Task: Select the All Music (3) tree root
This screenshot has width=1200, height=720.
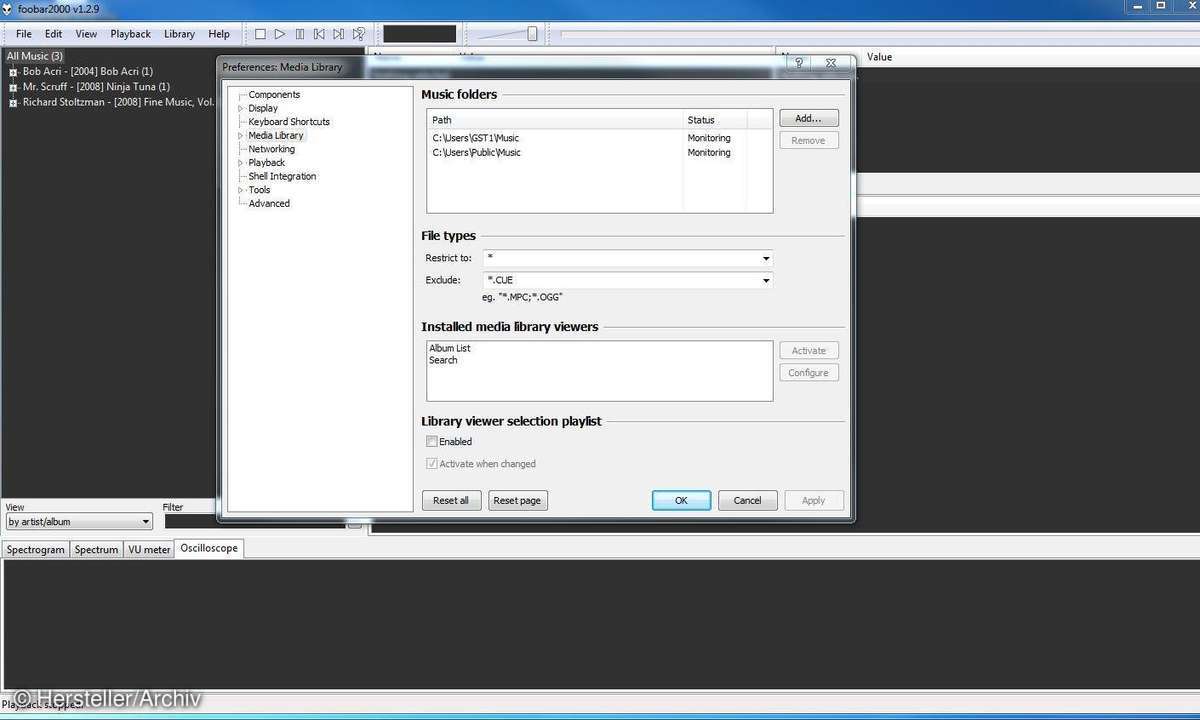Action: (35, 56)
